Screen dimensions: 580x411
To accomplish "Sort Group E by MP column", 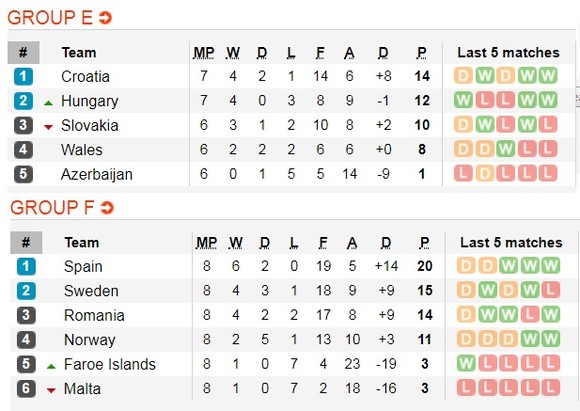I will coord(204,53).
